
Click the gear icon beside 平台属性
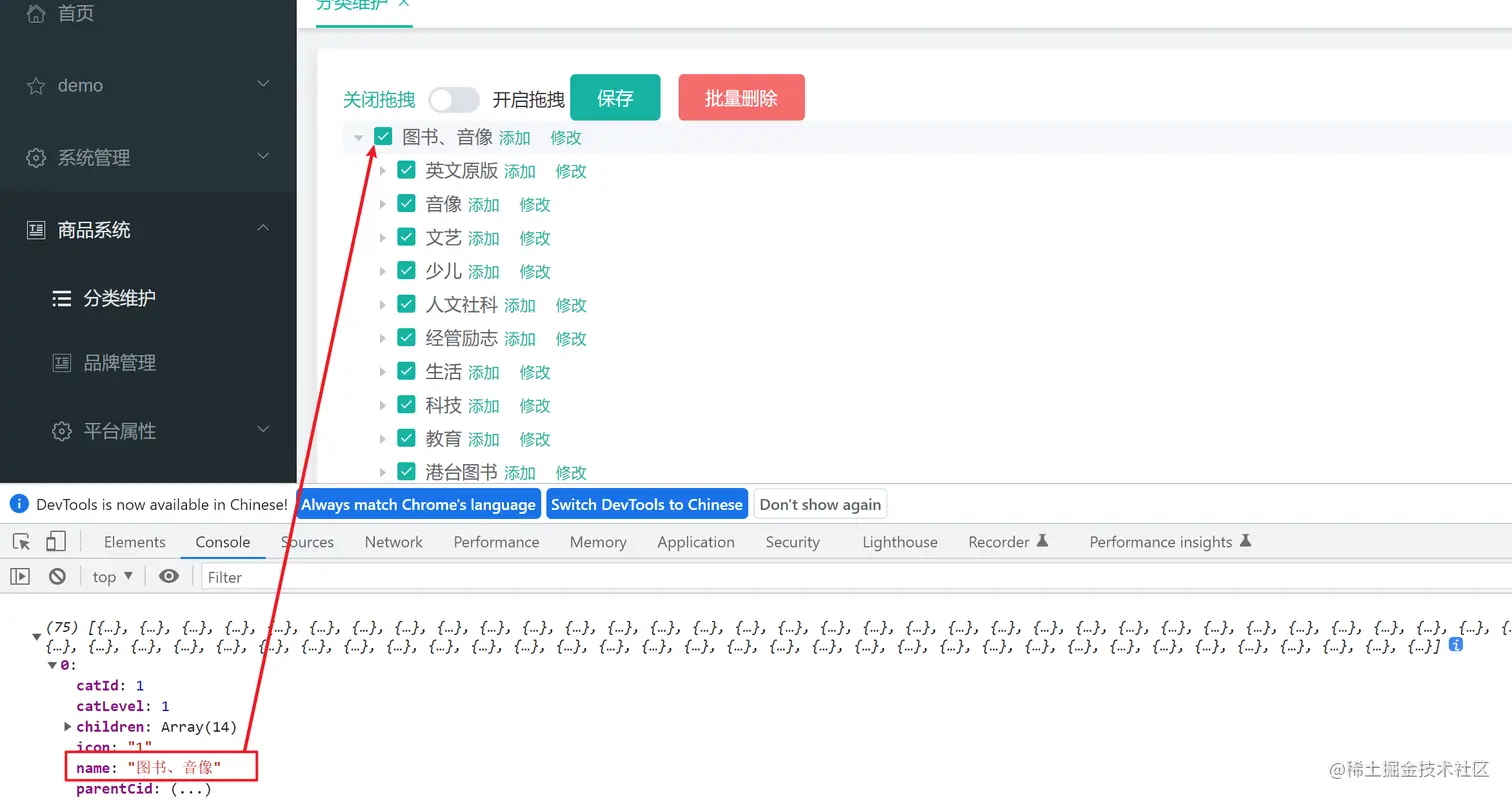62,431
